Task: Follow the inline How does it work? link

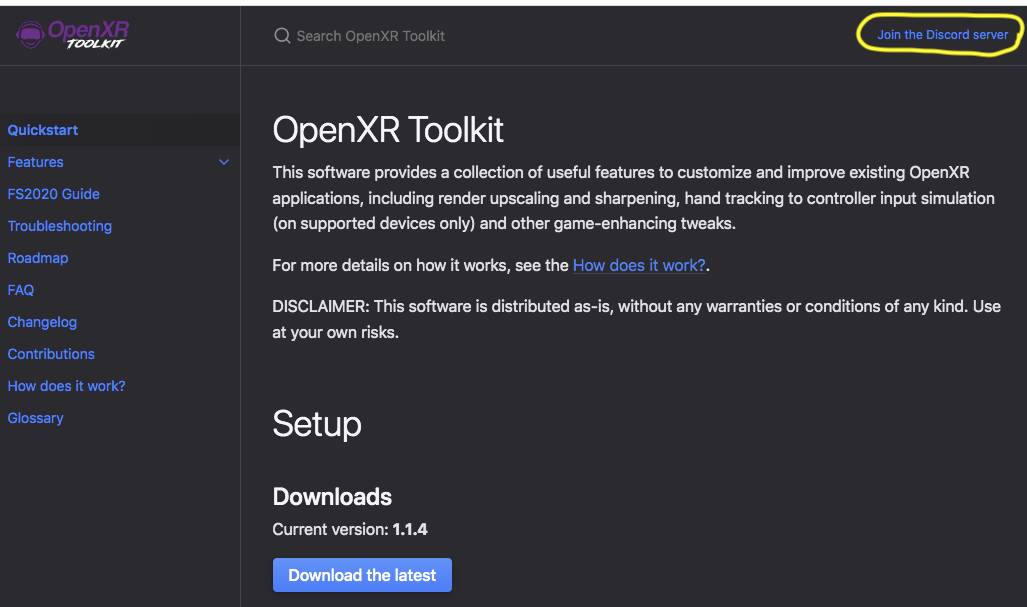Action: click(x=639, y=265)
